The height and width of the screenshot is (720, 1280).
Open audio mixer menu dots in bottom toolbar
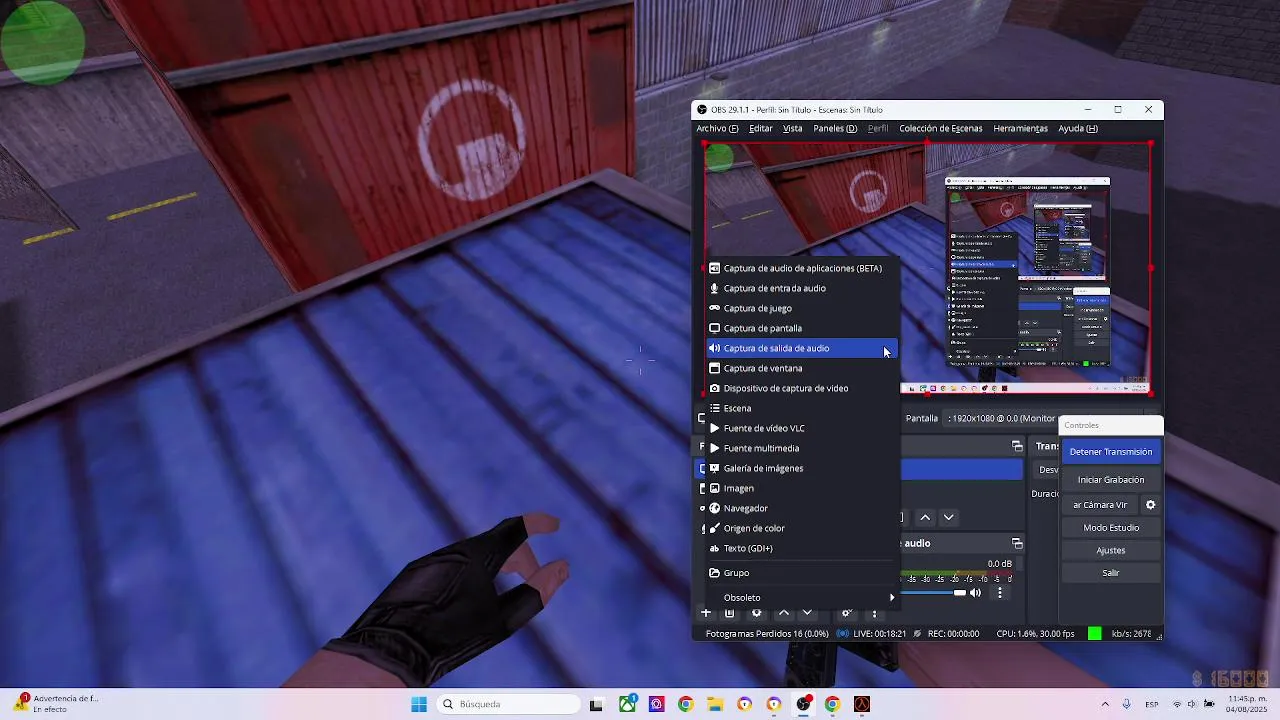[874, 613]
